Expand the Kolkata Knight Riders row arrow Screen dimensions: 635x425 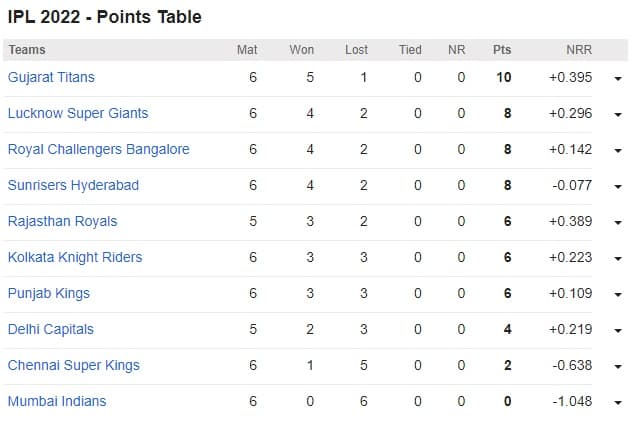point(618,259)
